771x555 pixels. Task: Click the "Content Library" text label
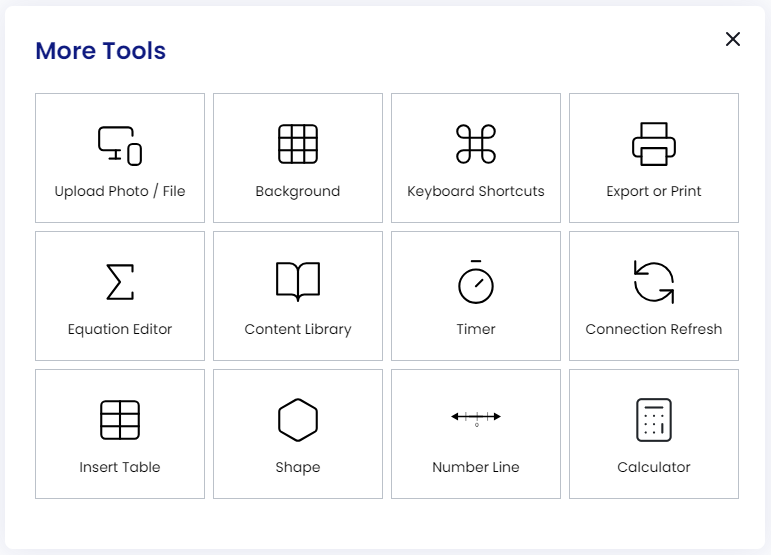pos(298,329)
